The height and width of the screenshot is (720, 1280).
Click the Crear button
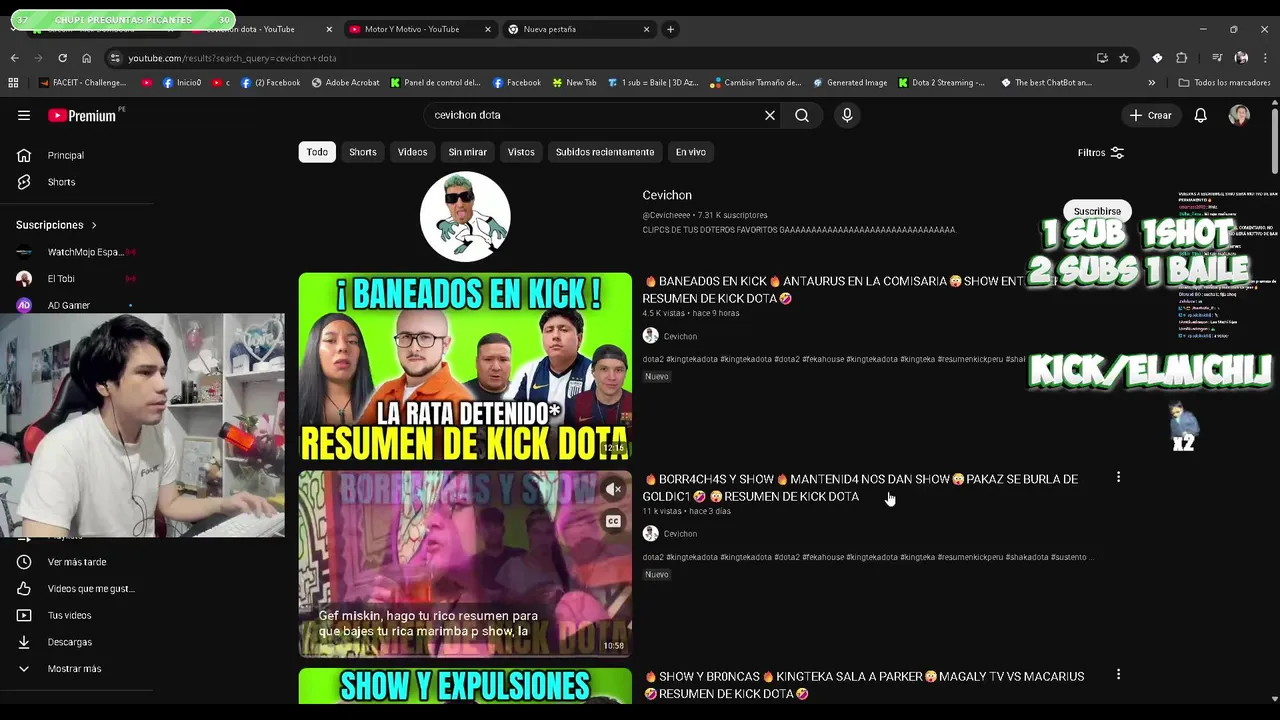(x=1150, y=115)
